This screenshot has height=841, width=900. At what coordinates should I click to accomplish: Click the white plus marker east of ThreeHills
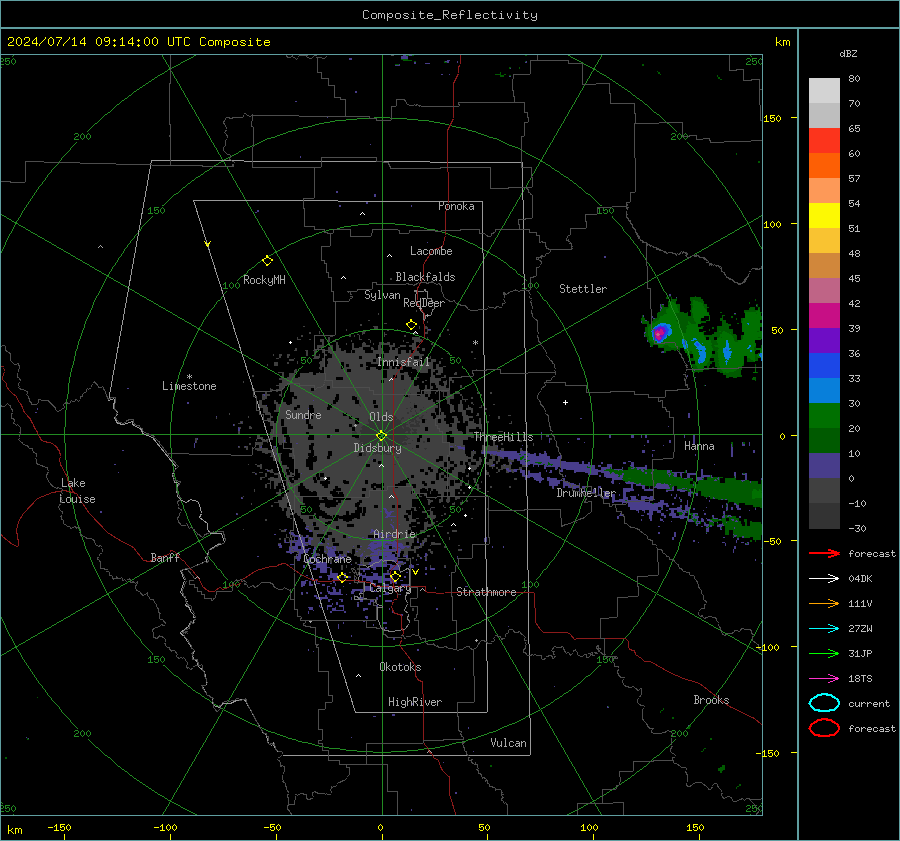(x=565, y=402)
